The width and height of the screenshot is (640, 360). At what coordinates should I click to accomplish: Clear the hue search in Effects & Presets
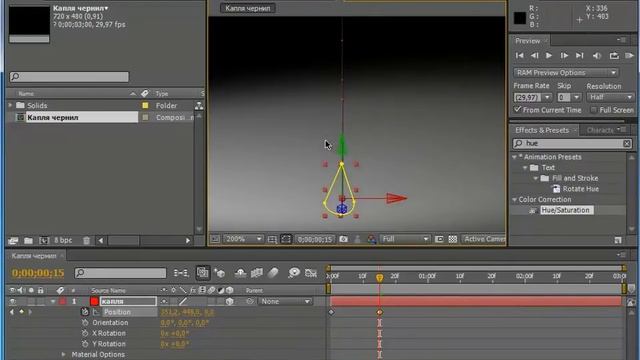pyautogui.click(x=627, y=143)
